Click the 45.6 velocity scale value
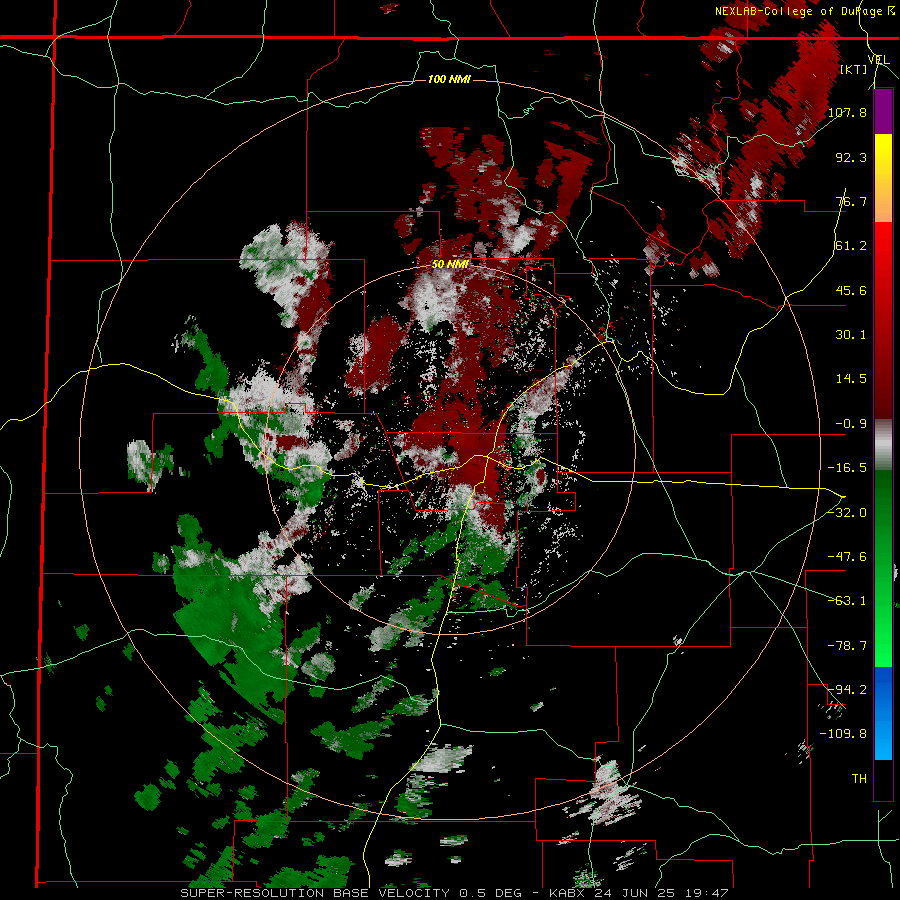 pos(851,290)
